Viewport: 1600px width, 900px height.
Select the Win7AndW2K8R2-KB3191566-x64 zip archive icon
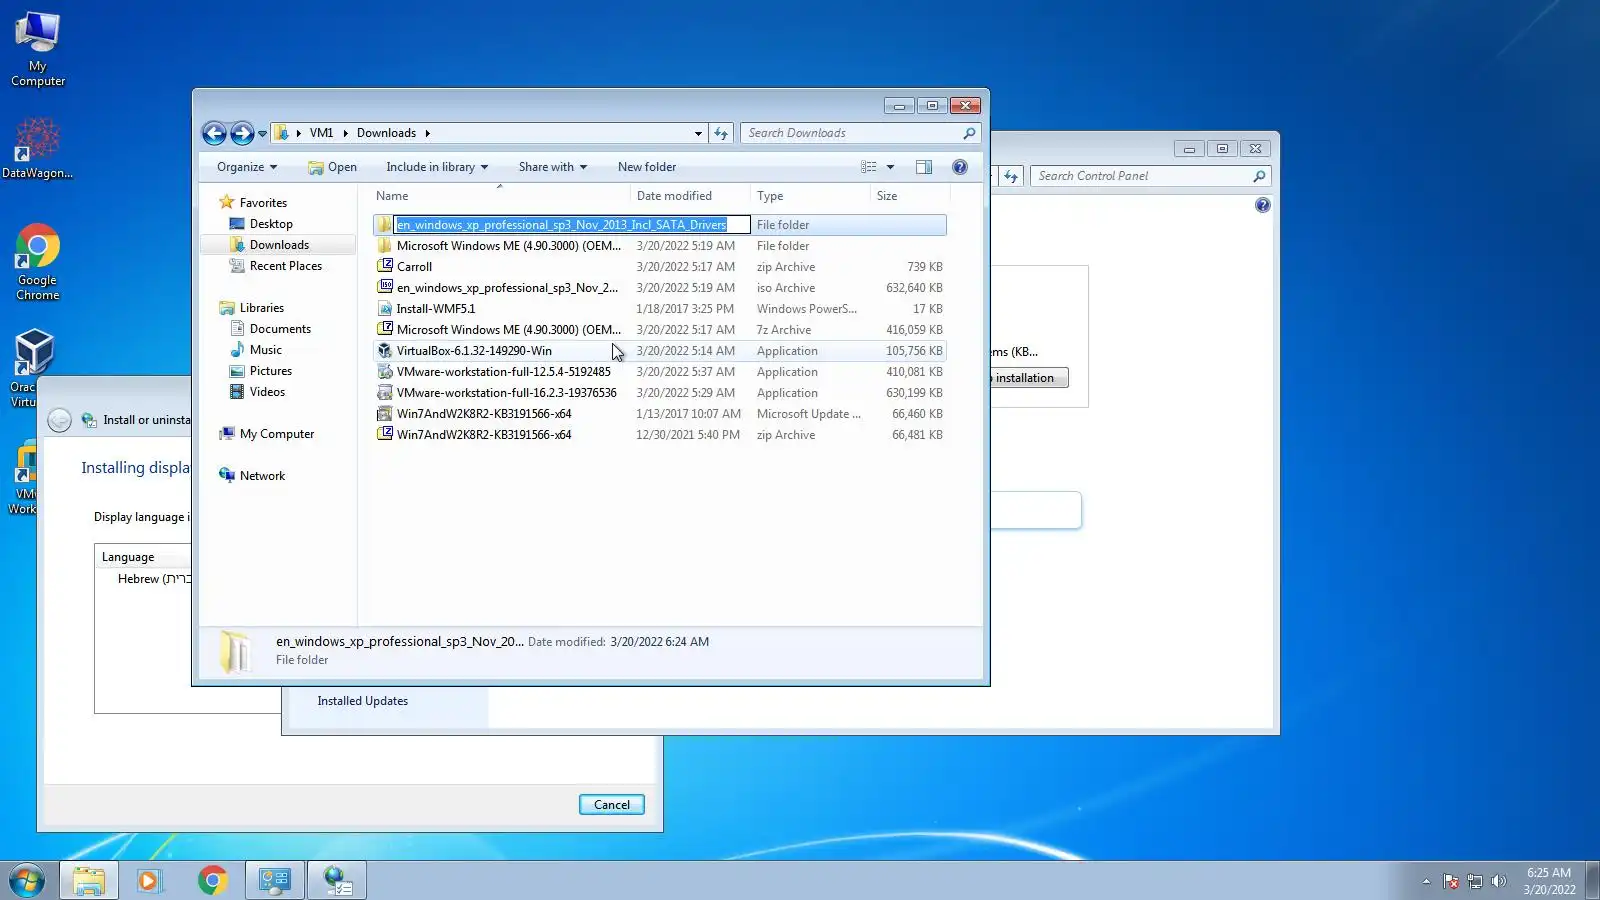tap(385, 435)
